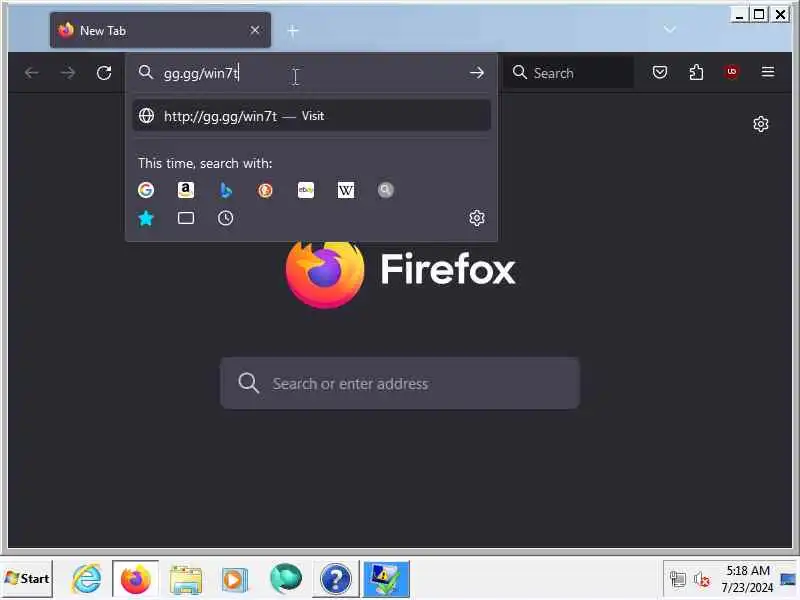Select the gray magnifier search engine
This screenshot has width=800, height=600.
[x=385, y=190]
